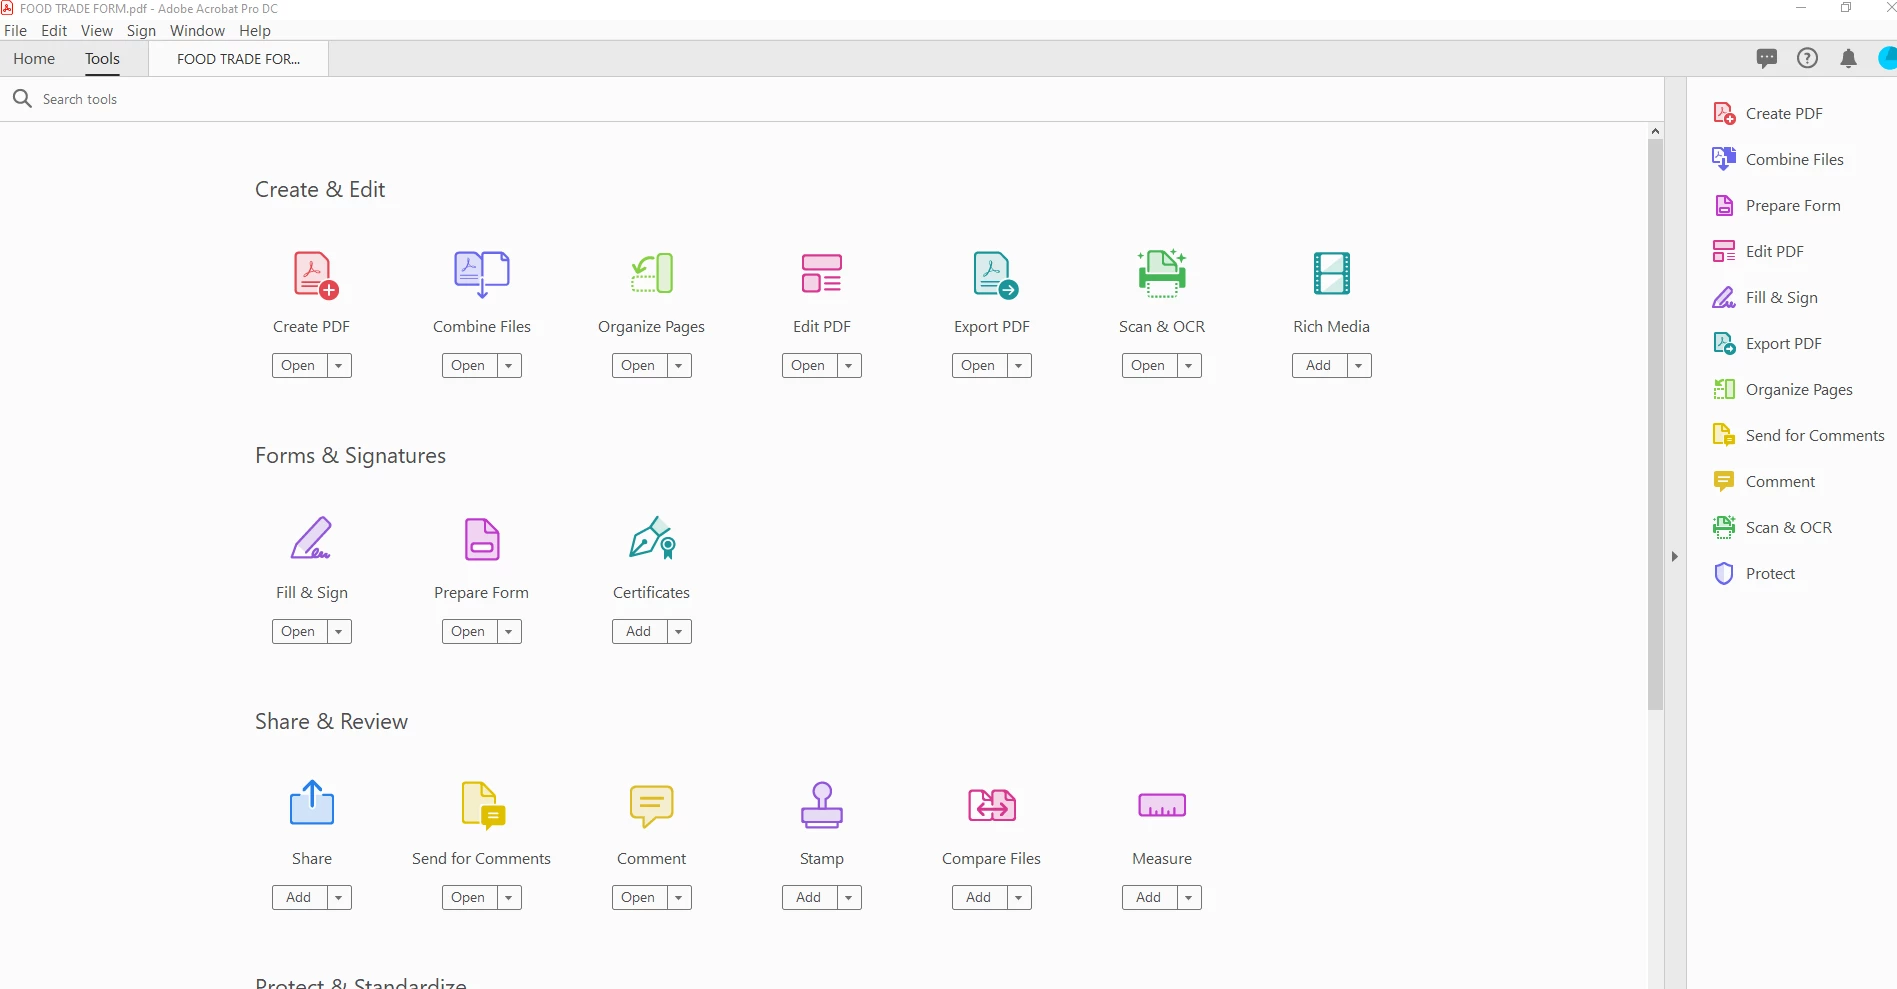Image resolution: width=1897 pixels, height=989 pixels.
Task: Click the user account avatar icon
Action: [x=1888, y=58]
